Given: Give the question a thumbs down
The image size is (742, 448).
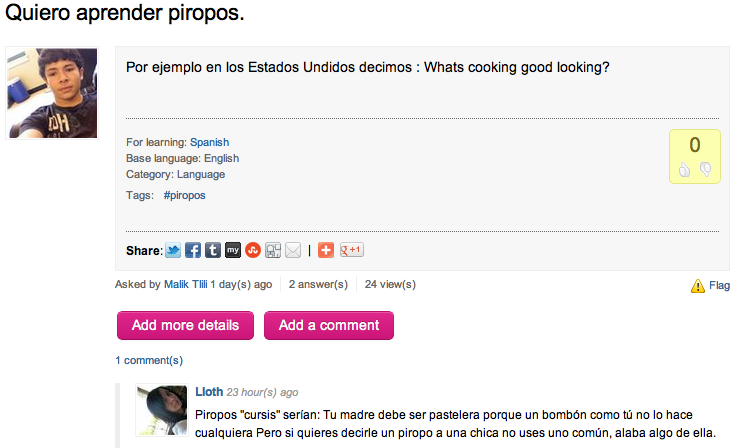Looking at the screenshot, I should point(705,170).
